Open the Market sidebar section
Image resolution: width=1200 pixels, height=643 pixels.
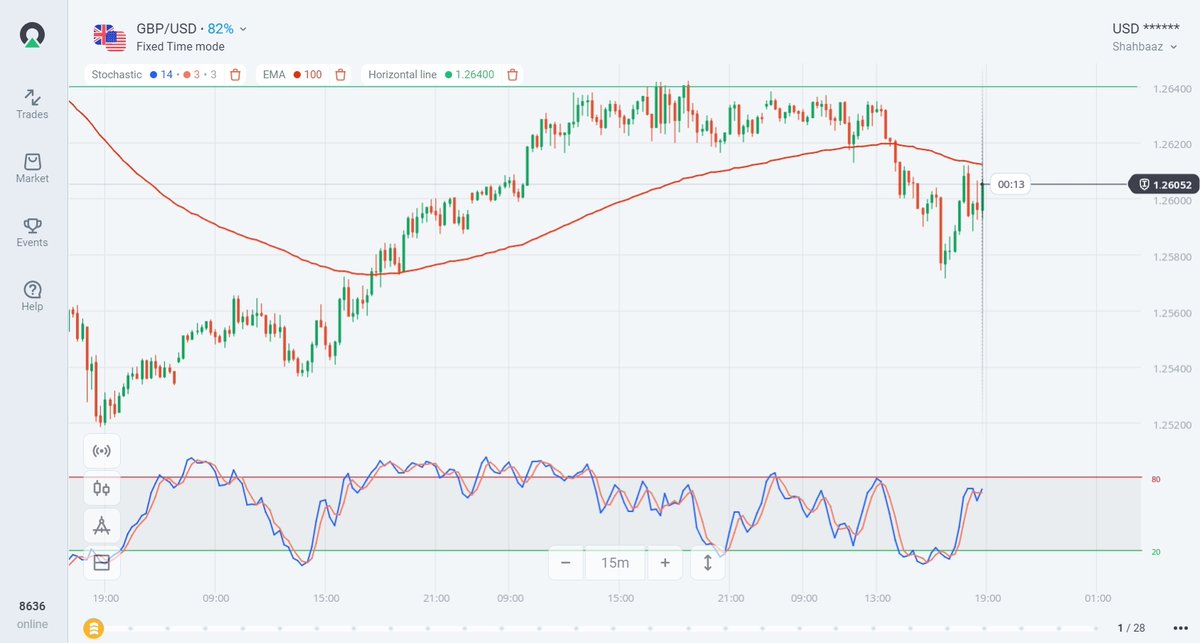click(x=32, y=167)
